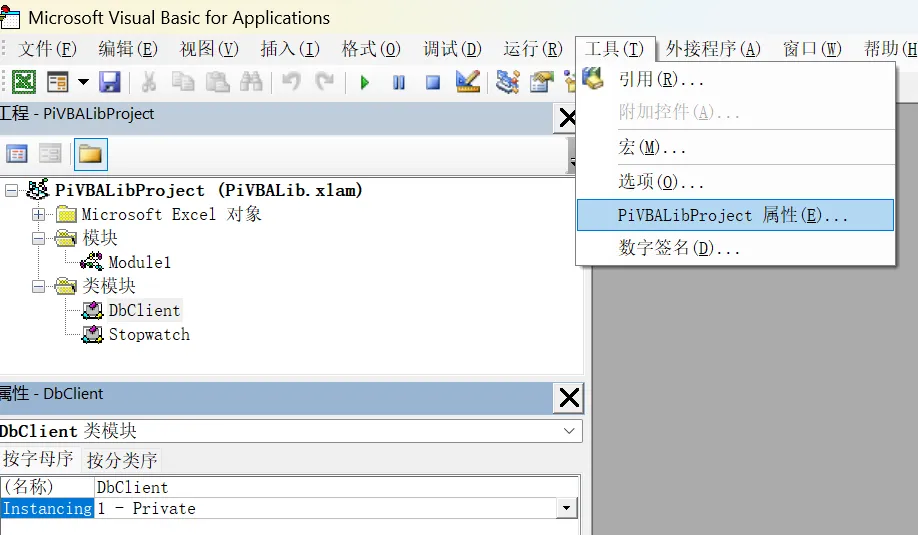Open the Instancing value dropdown arrow
The height and width of the screenshot is (535, 918).
pos(566,508)
